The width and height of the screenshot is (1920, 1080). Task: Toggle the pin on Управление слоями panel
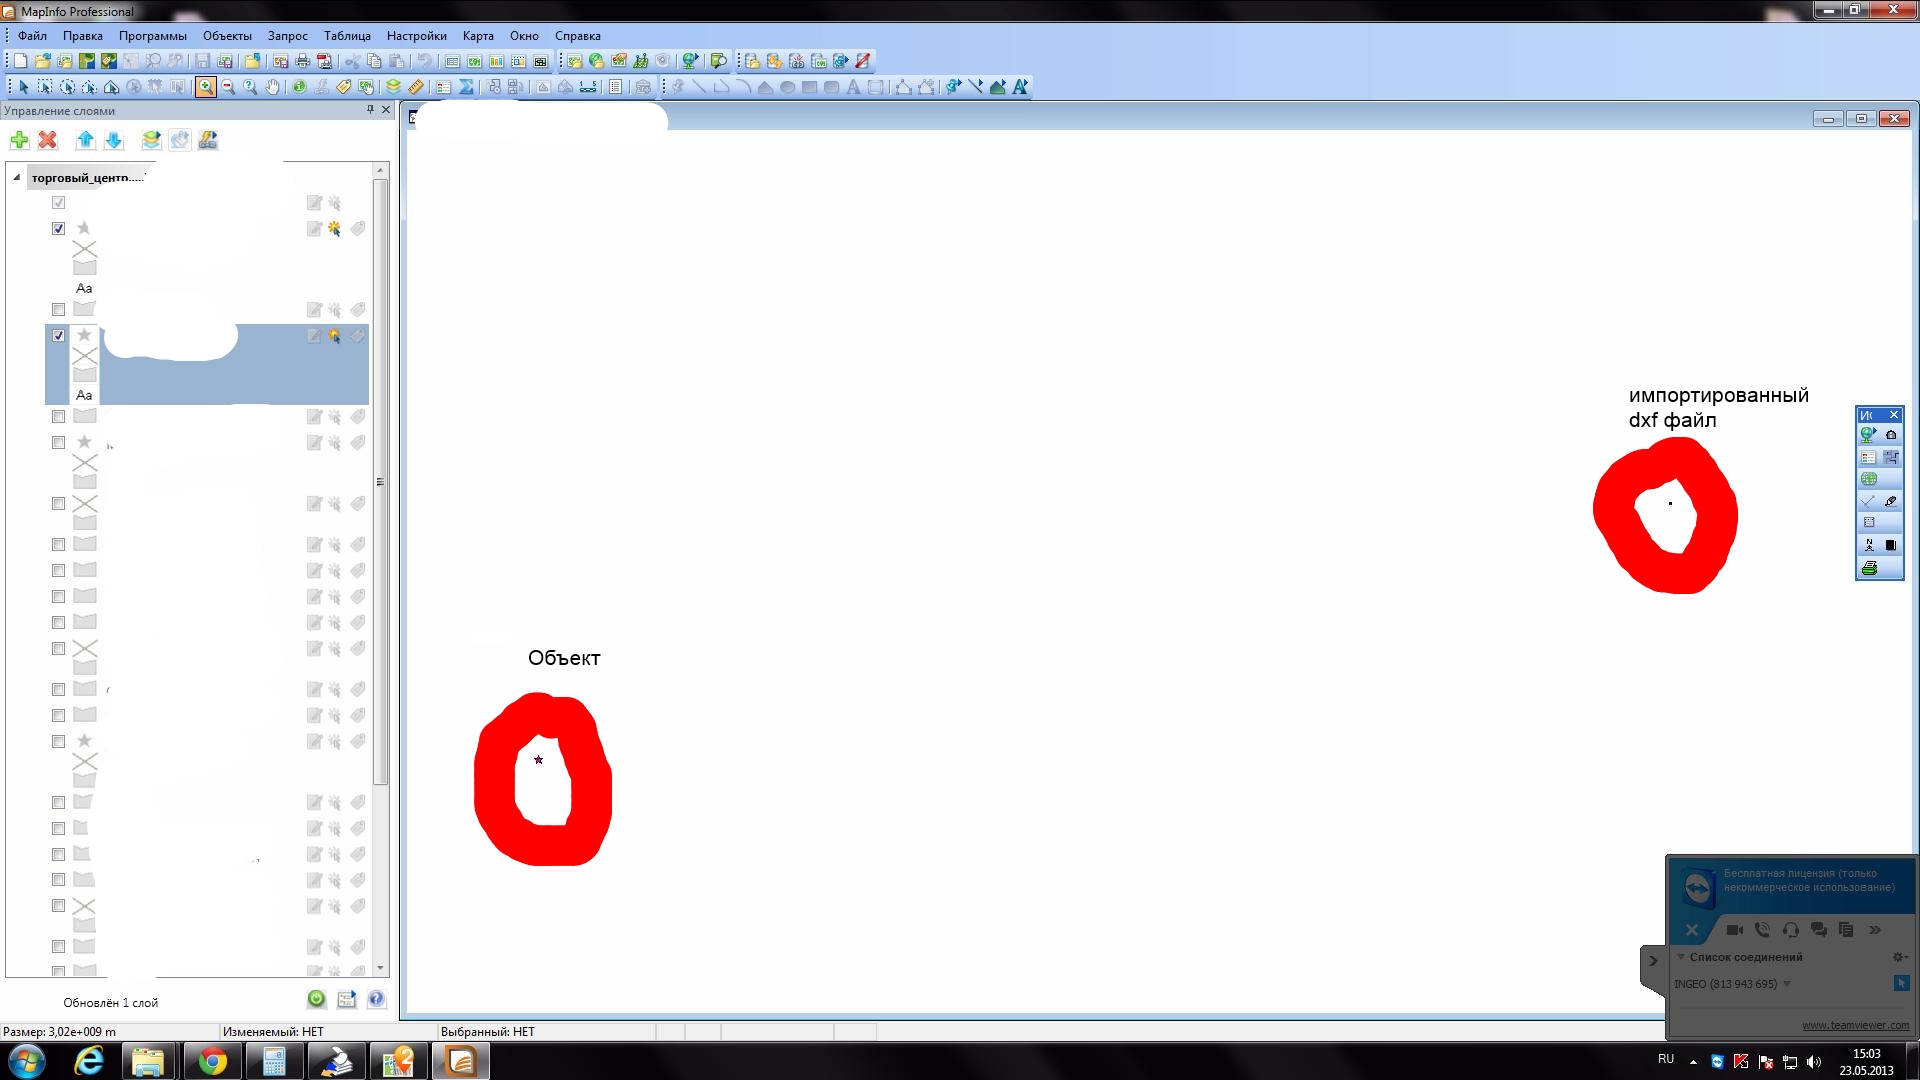[369, 110]
